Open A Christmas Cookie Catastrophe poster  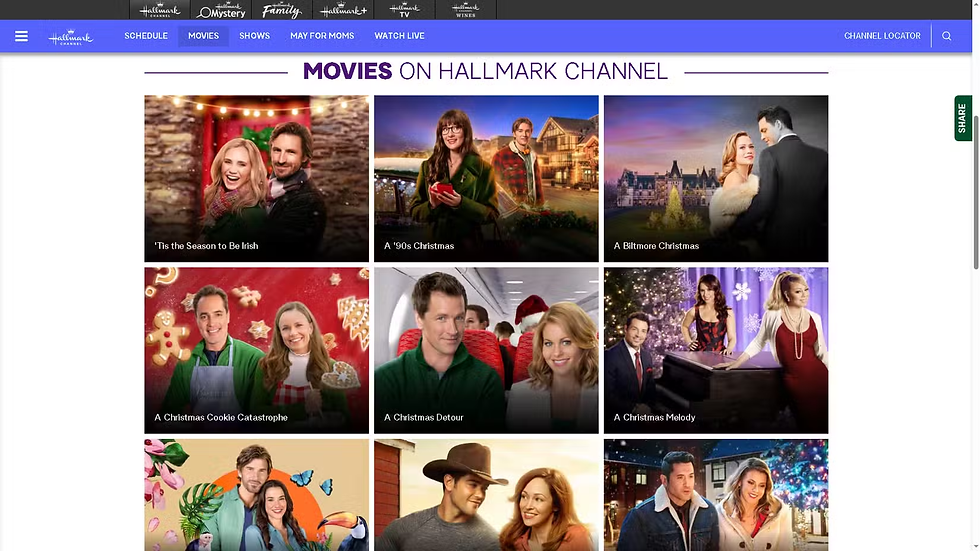coord(256,350)
